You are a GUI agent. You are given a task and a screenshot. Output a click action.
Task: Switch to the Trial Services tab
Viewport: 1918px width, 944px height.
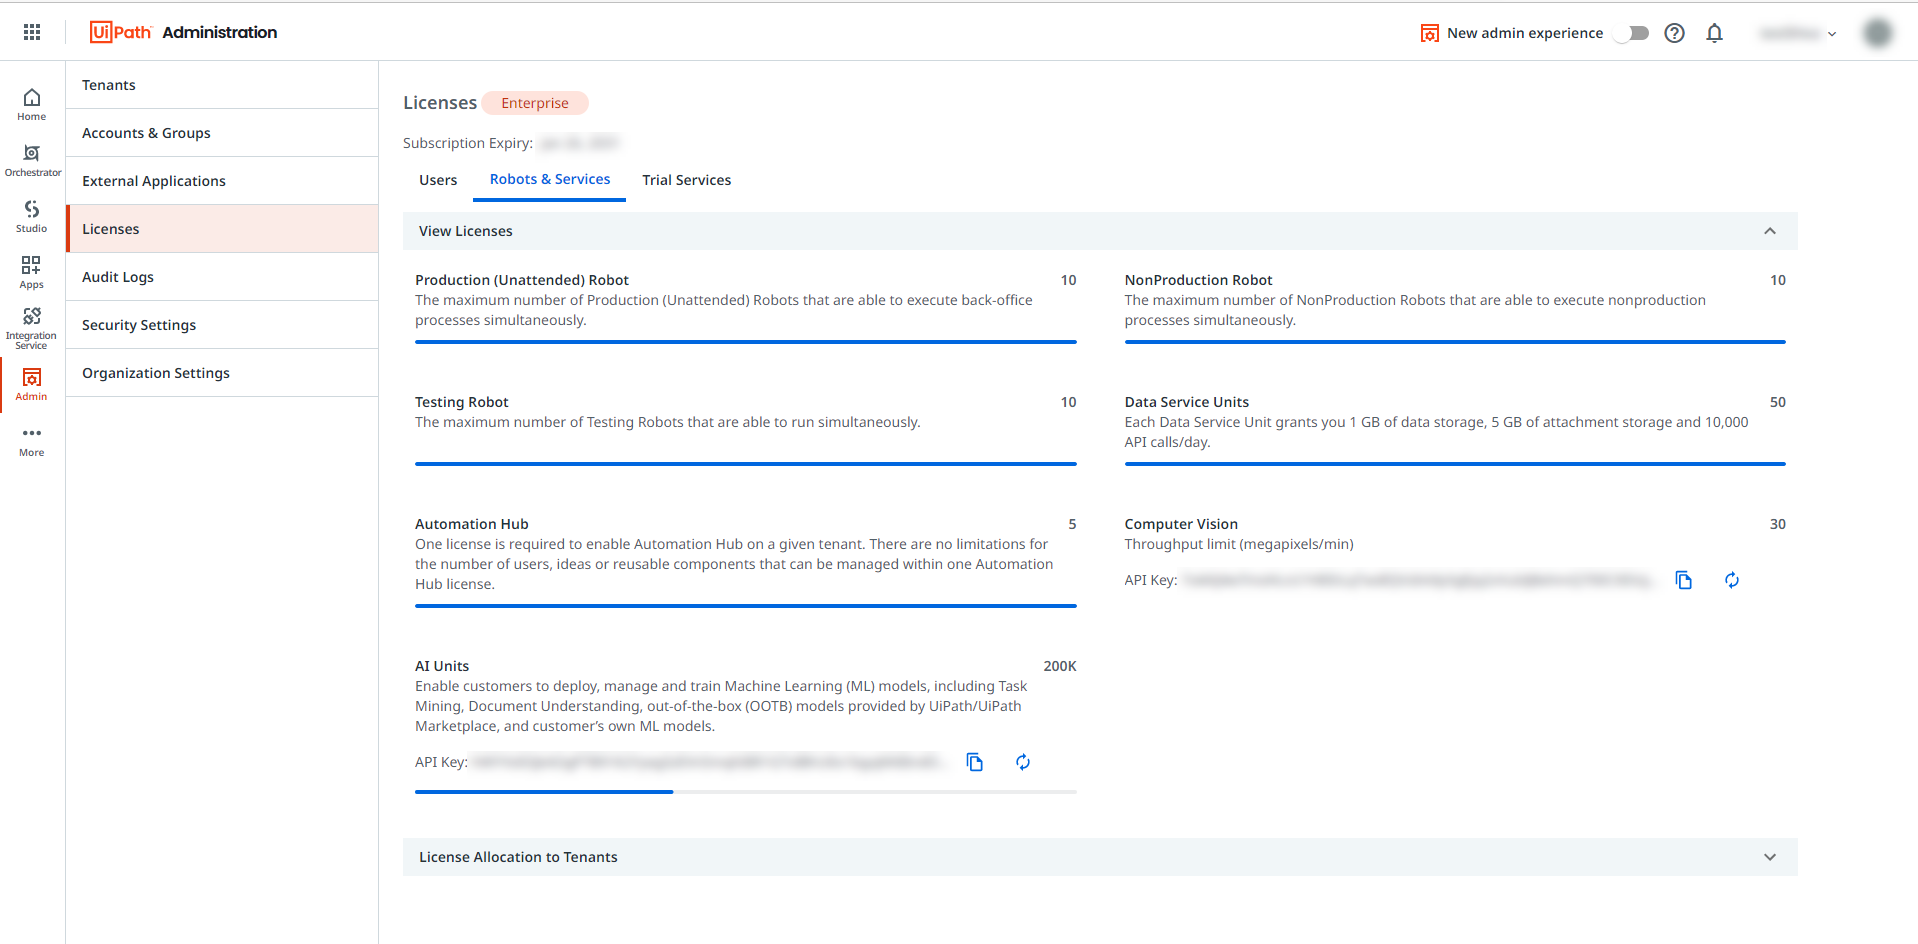coord(687,180)
